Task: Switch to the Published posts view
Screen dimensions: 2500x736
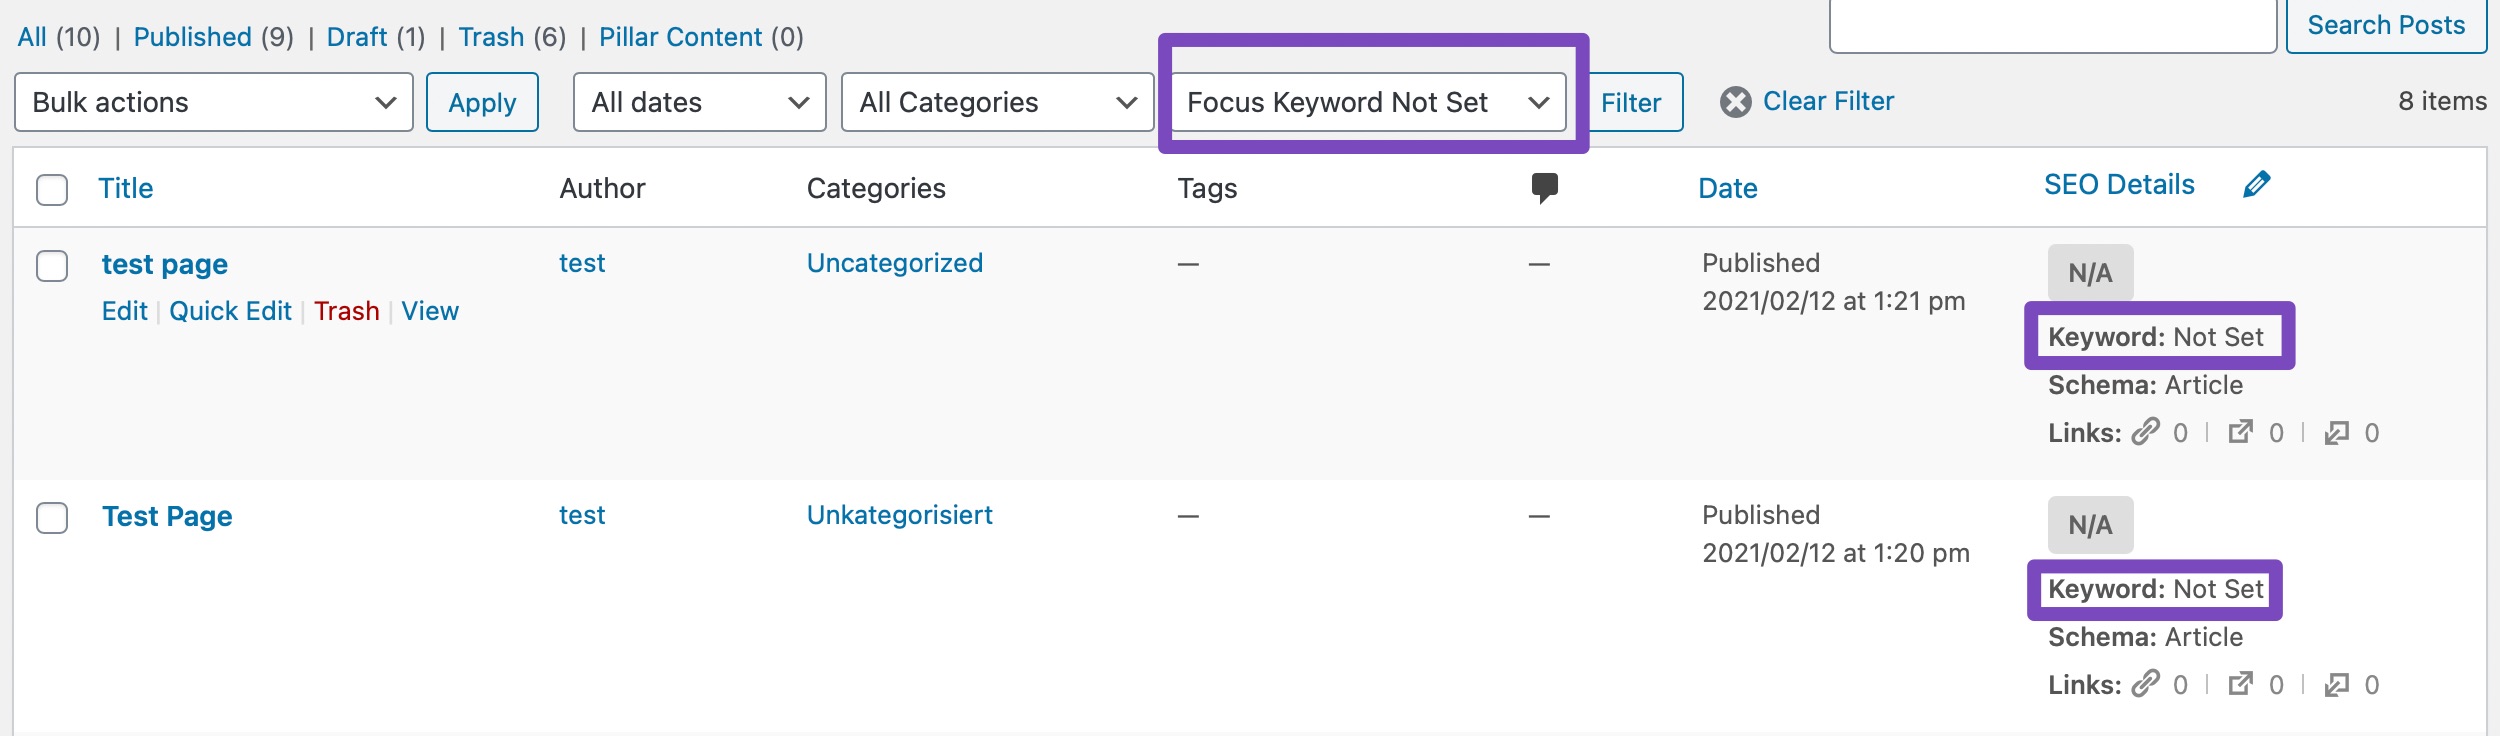Action: tap(192, 37)
